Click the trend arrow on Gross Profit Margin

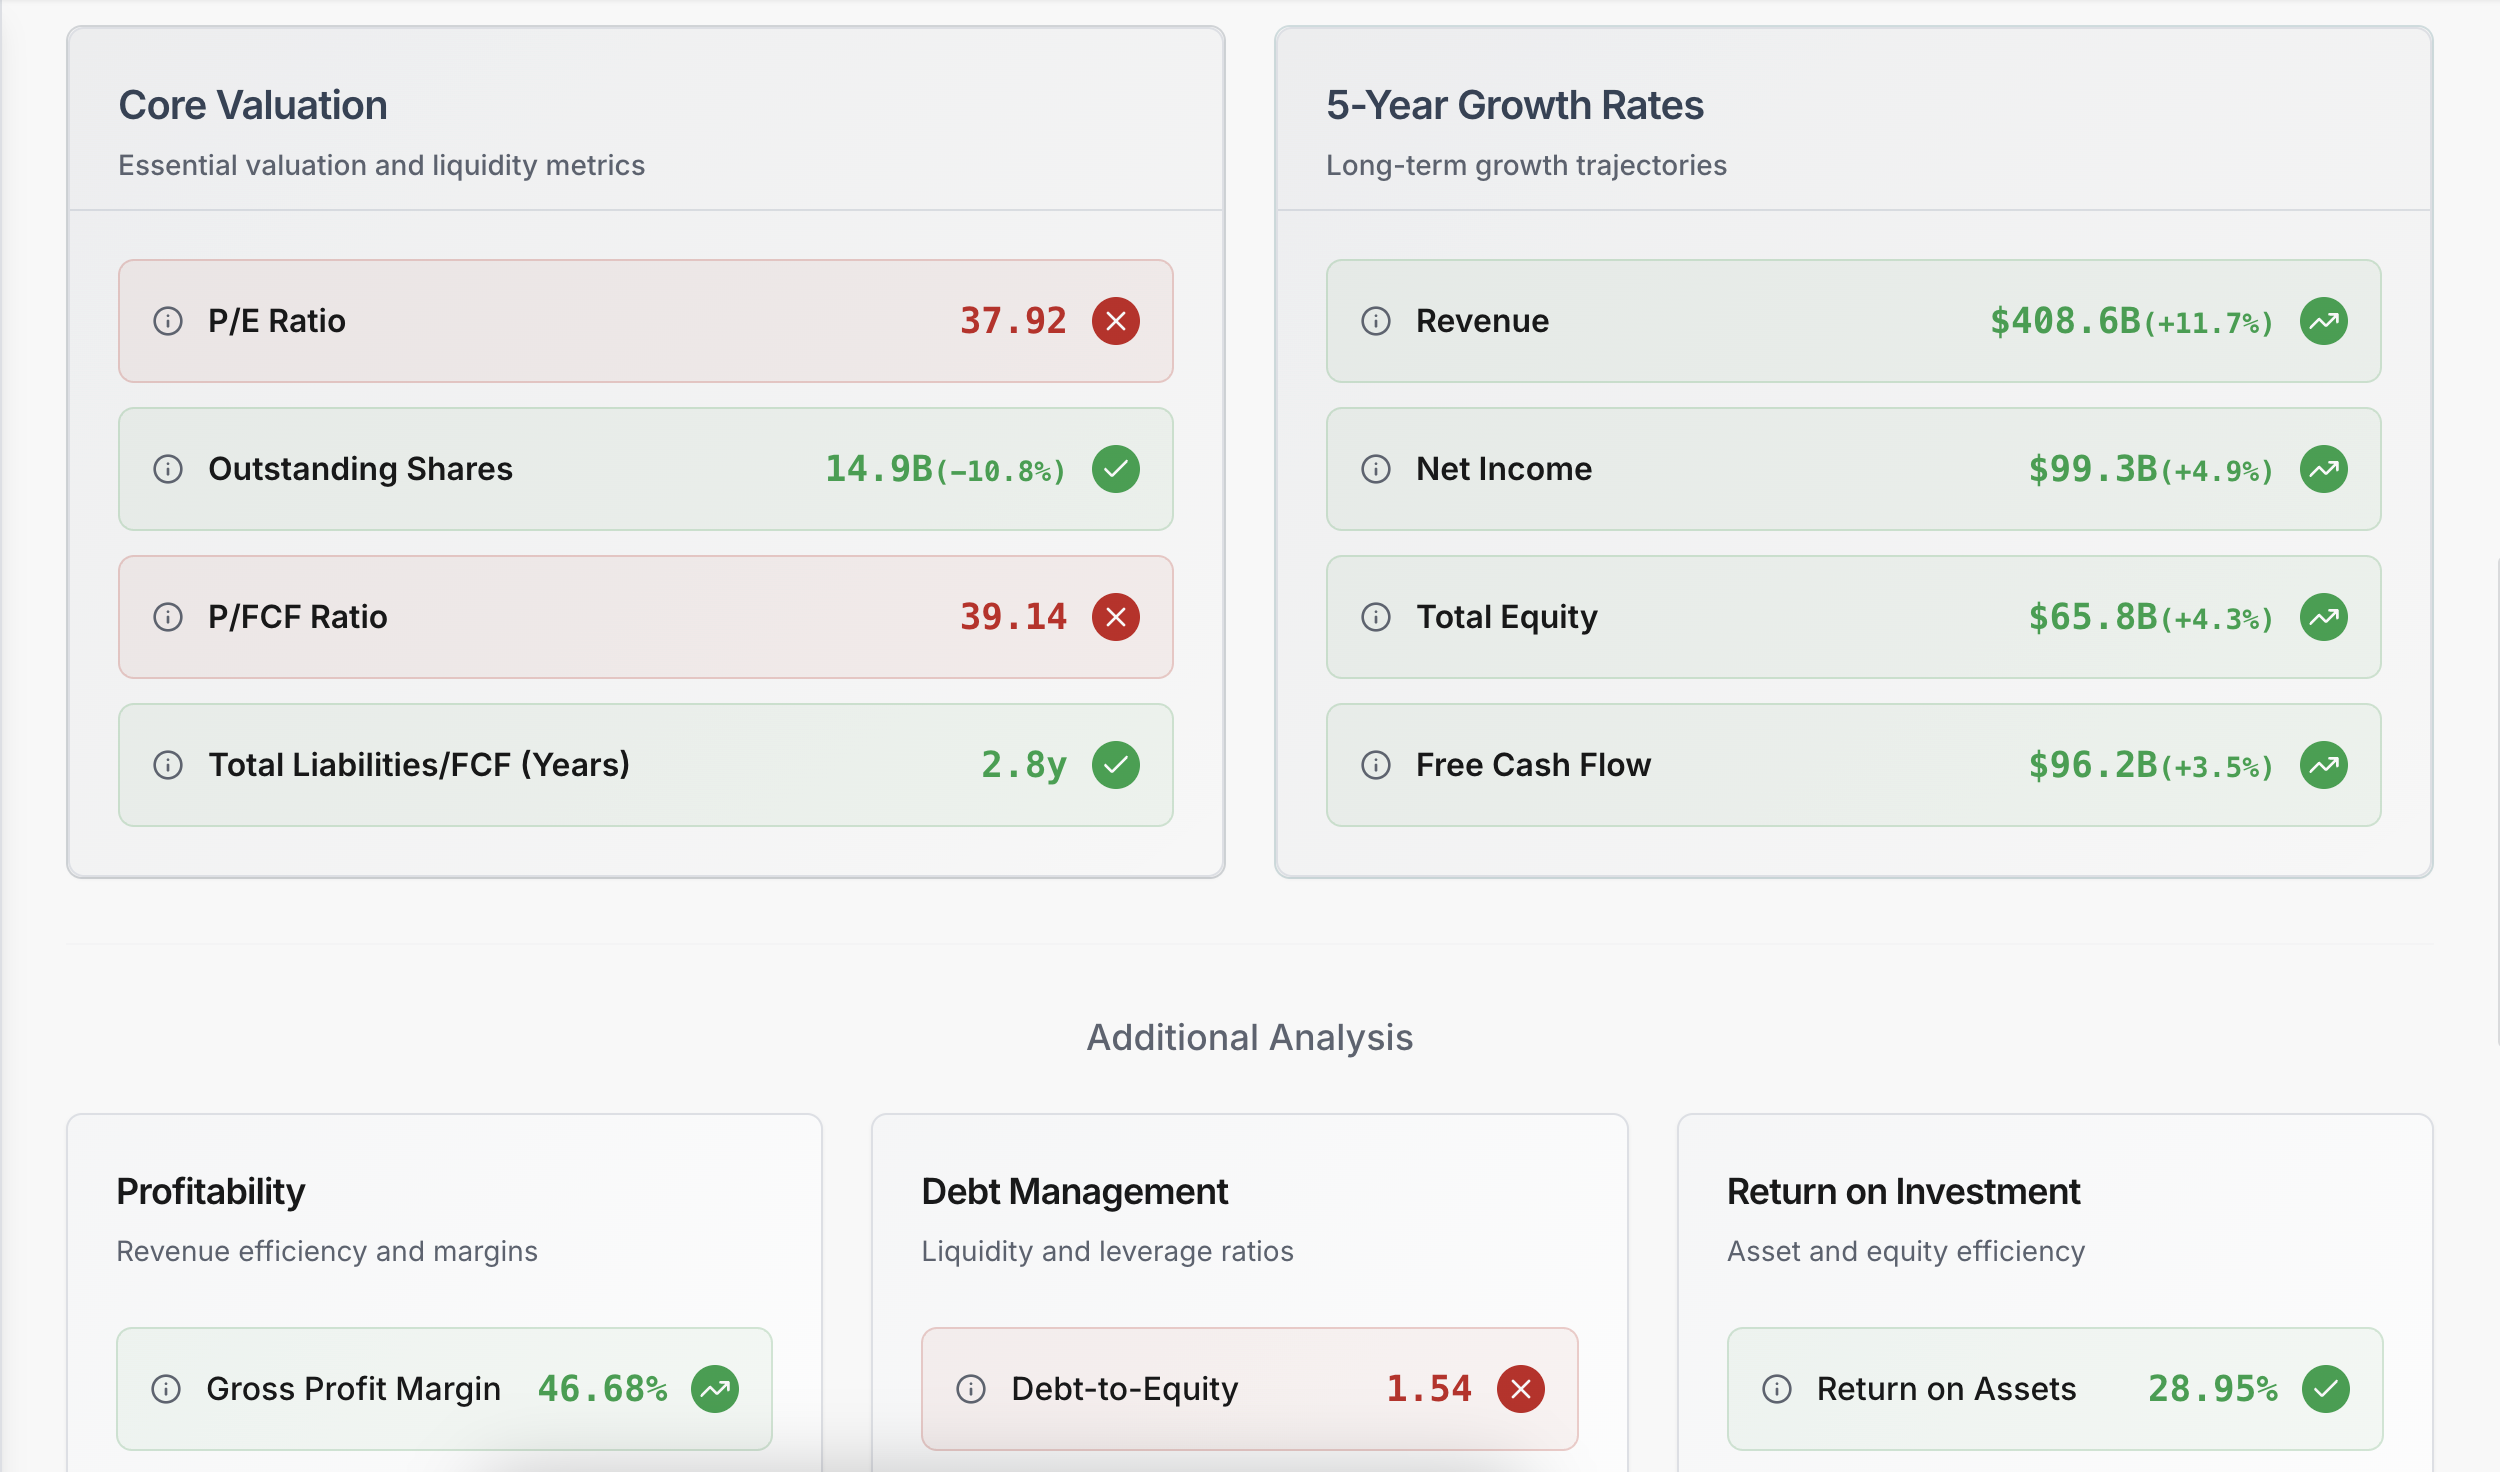(x=716, y=1388)
